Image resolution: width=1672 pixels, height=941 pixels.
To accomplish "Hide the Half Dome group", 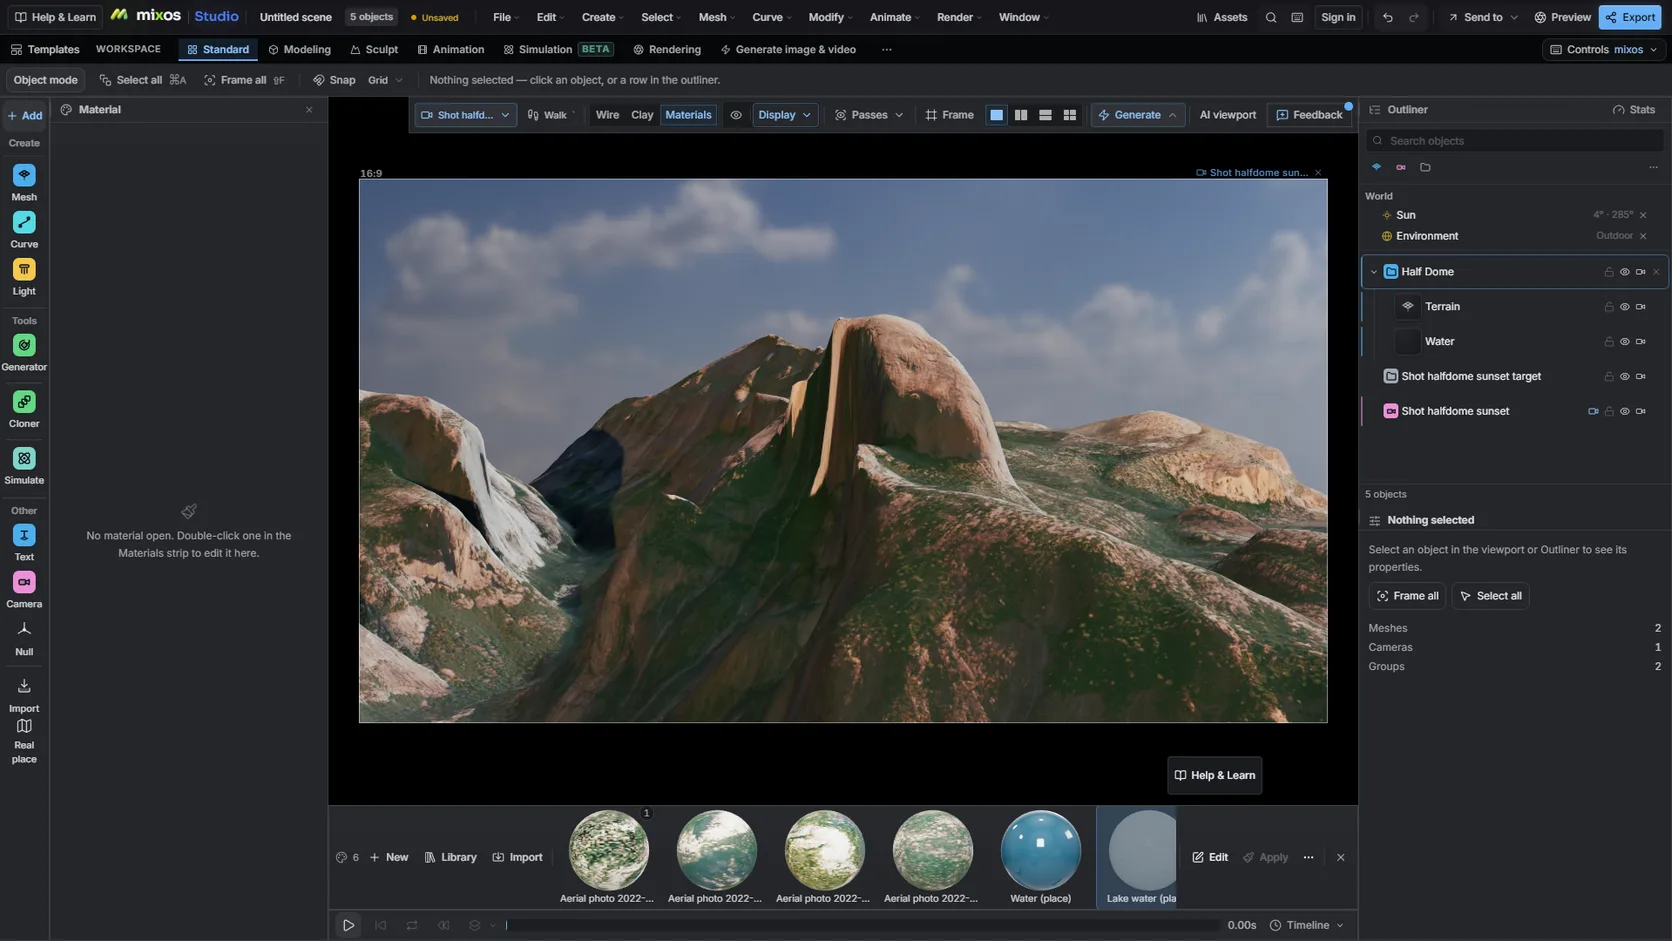I will pos(1624,272).
